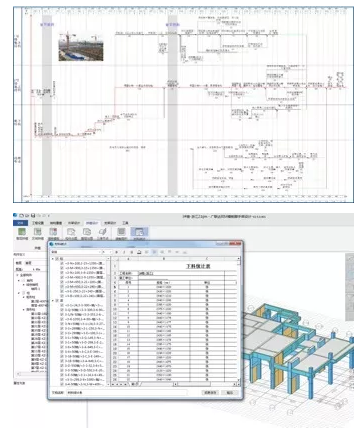Collapse the first group in dialog tree
This screenshot has width=363, height=444.
click(53, 259)
